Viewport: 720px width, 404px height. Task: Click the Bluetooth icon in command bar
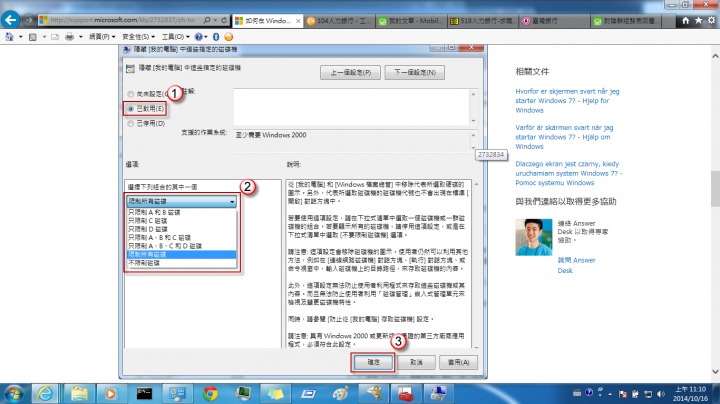pos(216,37)
